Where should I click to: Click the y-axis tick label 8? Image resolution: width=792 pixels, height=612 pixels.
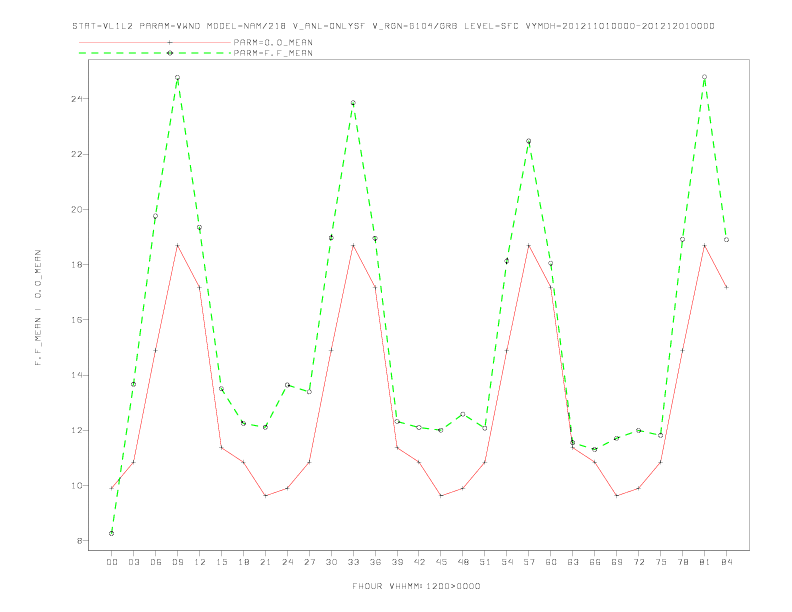[x=80, y=541]
